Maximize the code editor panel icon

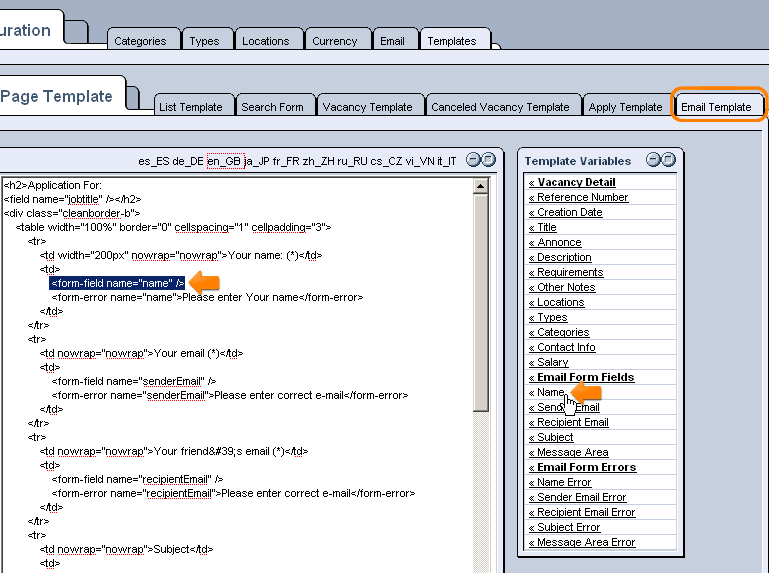point(488,160)
